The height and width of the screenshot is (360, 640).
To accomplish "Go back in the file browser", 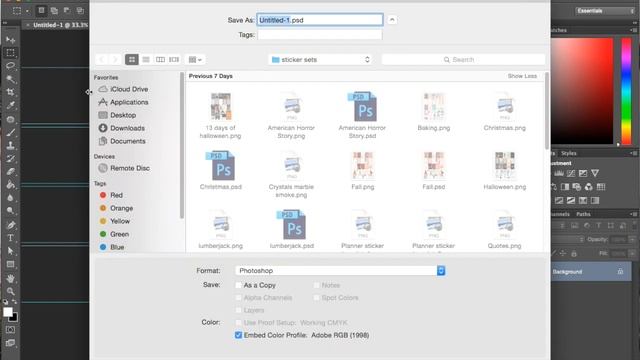I will tap(102, 60).
